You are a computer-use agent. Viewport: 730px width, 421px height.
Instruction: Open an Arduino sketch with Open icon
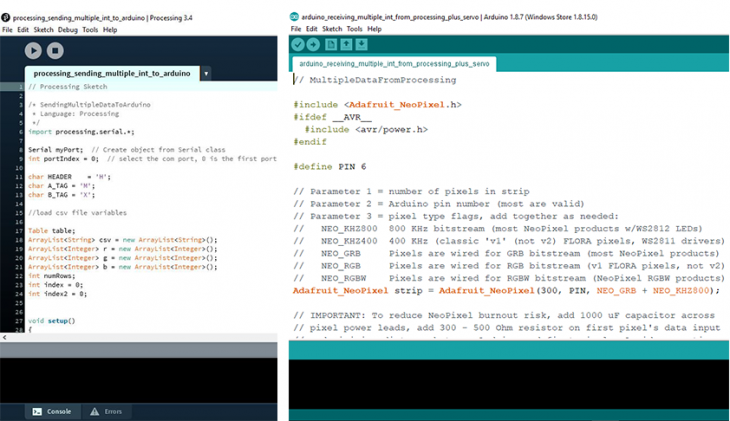click(x=346, y=45)
